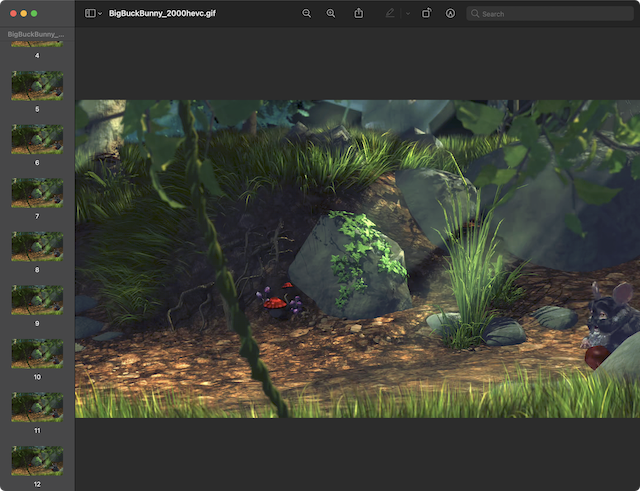The width and height of the screenshot is (640, 491).
Task: Open the Share menu icon
Action: [x=358, y=13]
